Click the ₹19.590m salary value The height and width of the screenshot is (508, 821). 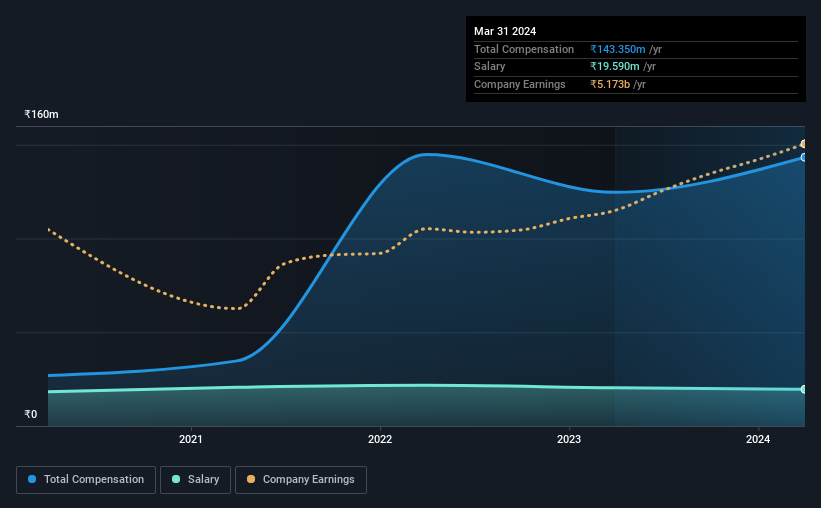tap(615, 67)
